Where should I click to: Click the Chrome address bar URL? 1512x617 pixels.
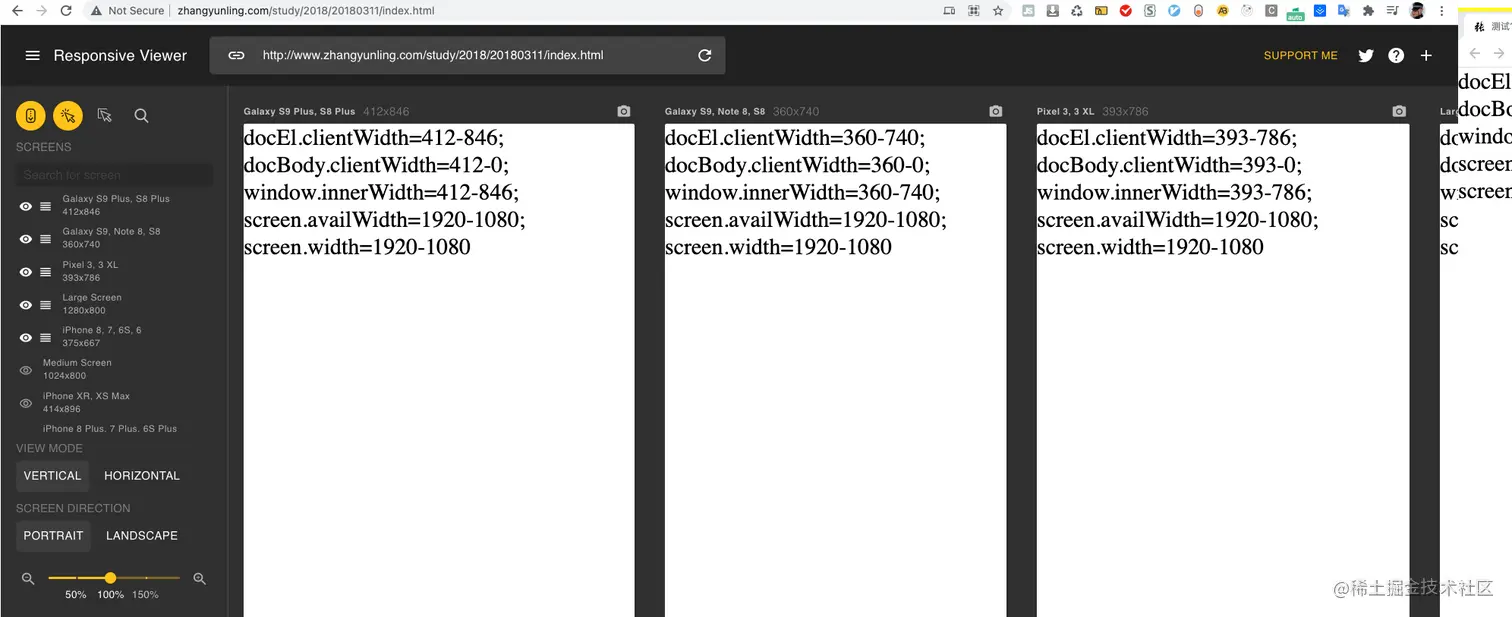point(306,11)
